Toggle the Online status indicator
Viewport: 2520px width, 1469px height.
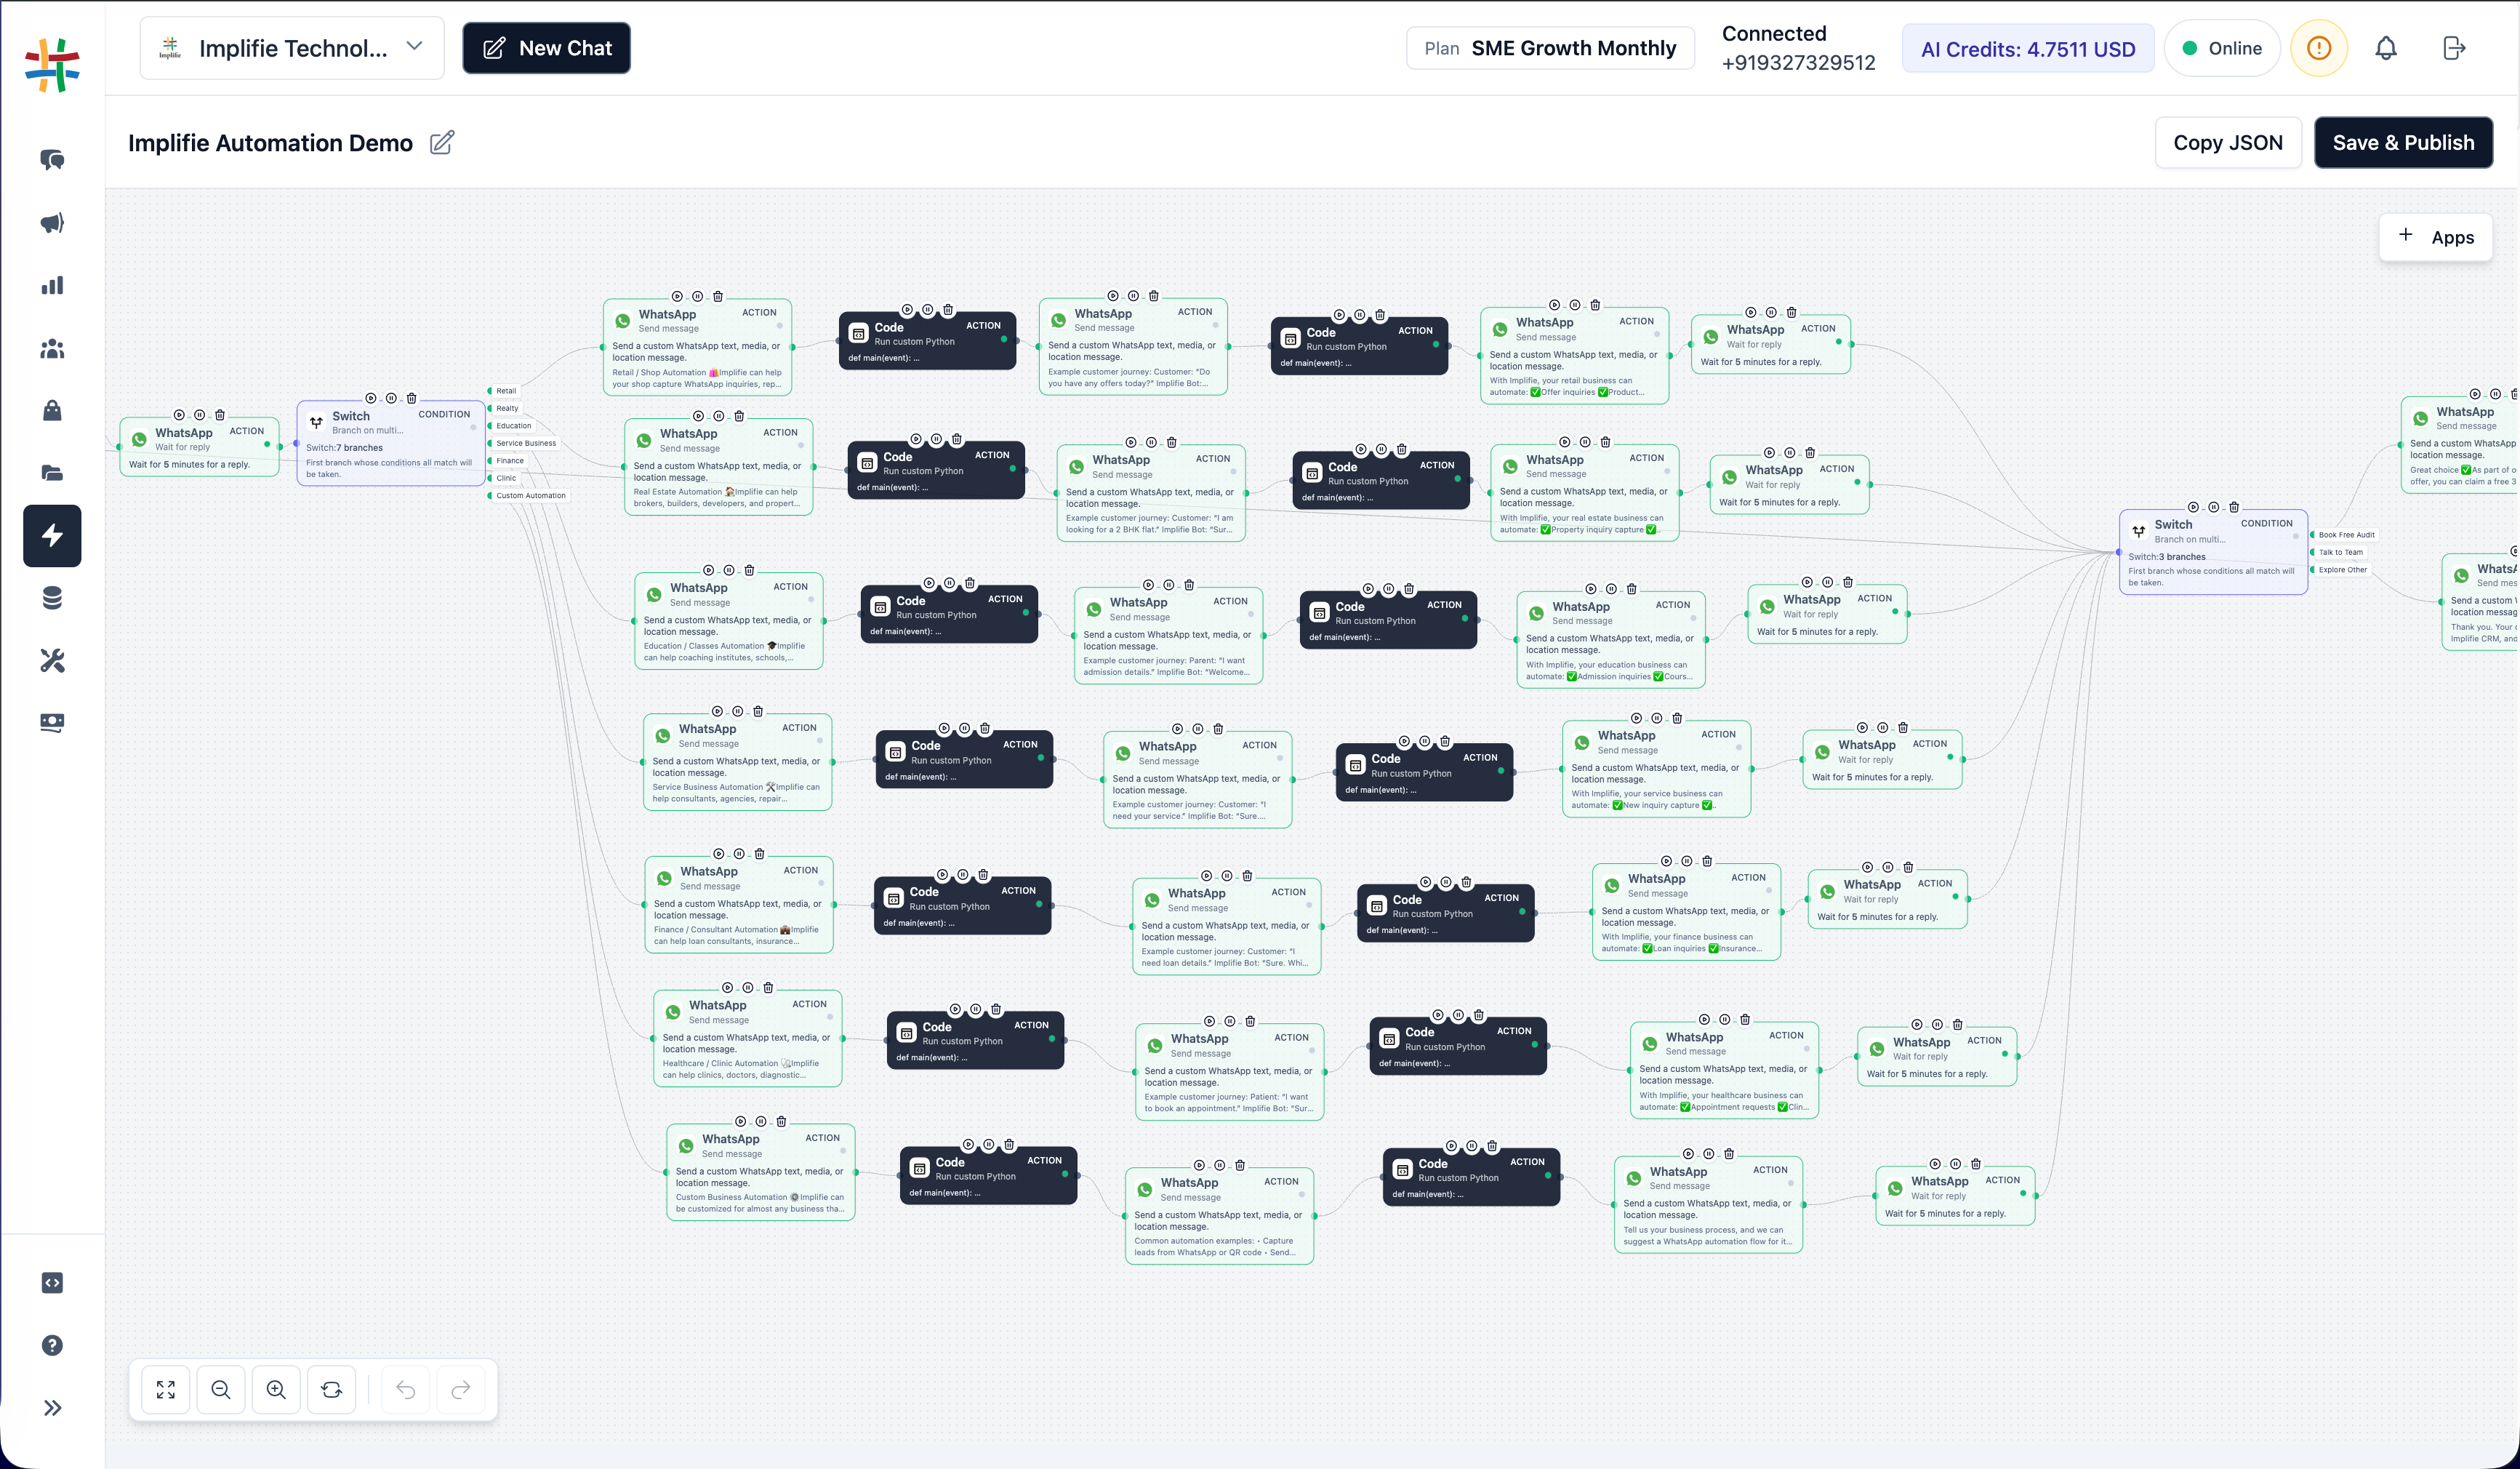2221,48
